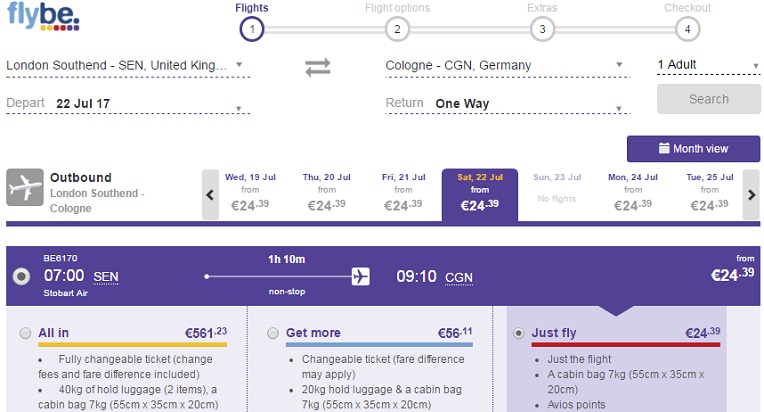The width and height of the screenshot is (764, 412).
Task: Show earlier dates with left arrow
Action: [x=210, y=195]
